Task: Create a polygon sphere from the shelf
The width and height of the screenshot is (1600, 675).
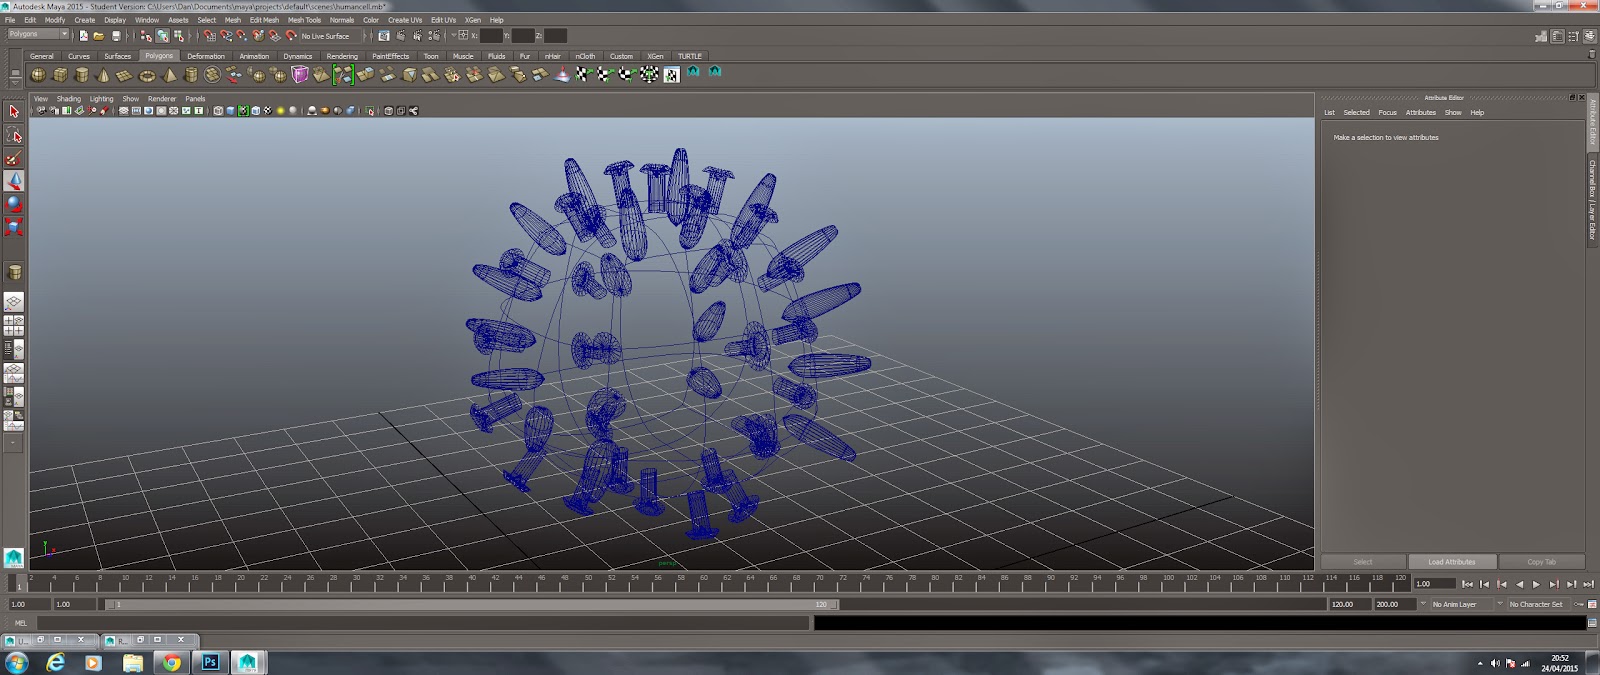Action: tap(38, 75)
